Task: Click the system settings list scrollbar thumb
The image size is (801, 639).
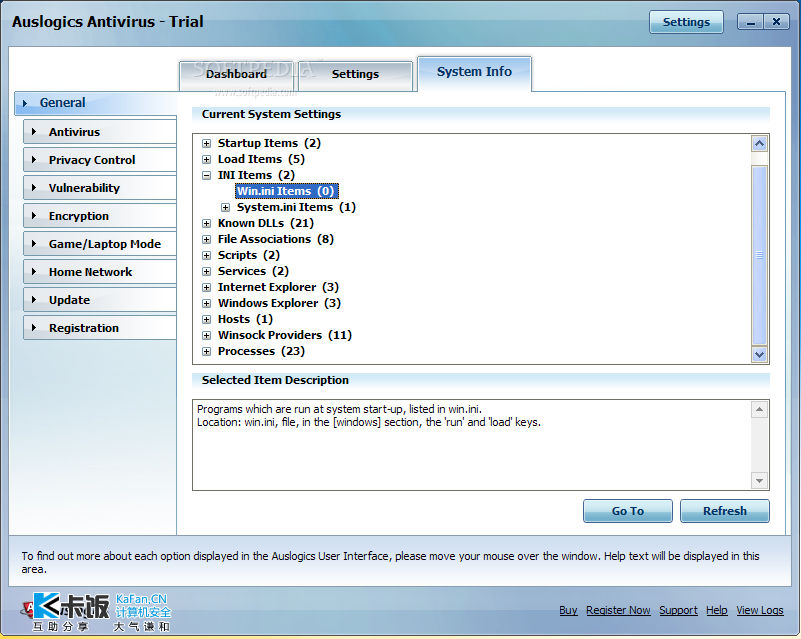Action: (x=759, y=255)
